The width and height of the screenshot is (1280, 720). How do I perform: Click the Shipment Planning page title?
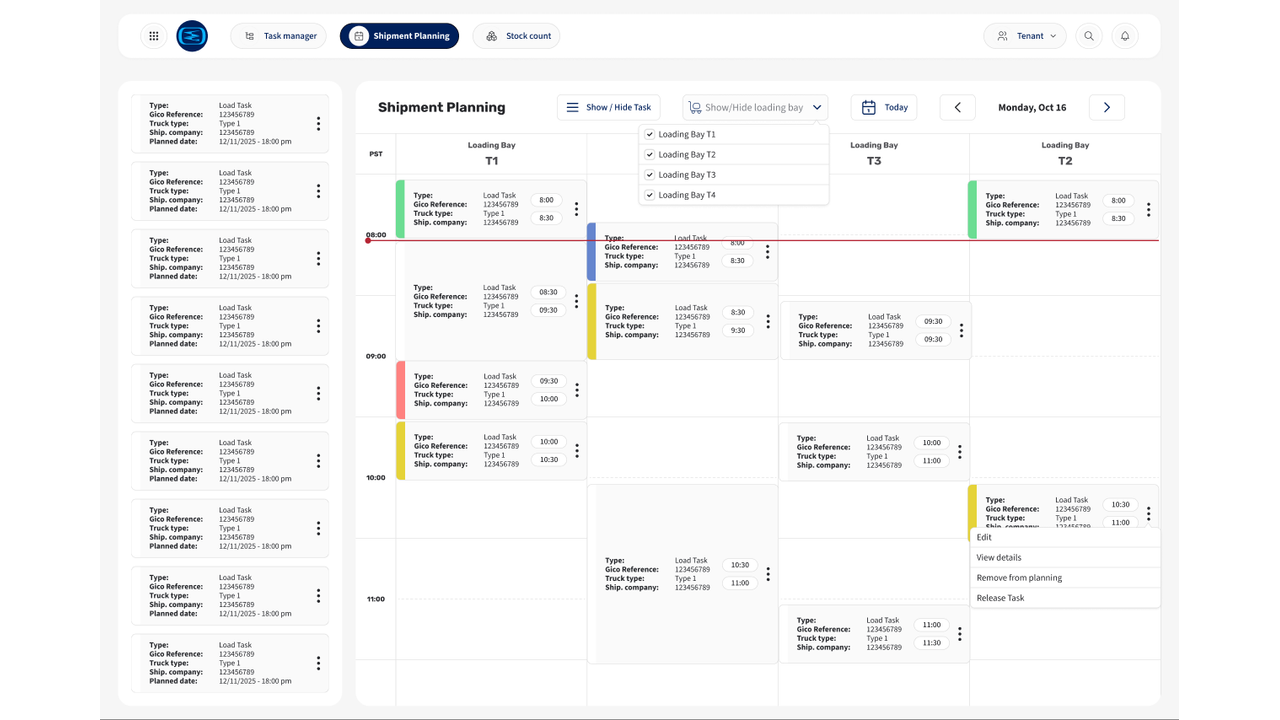click(442, 107)
